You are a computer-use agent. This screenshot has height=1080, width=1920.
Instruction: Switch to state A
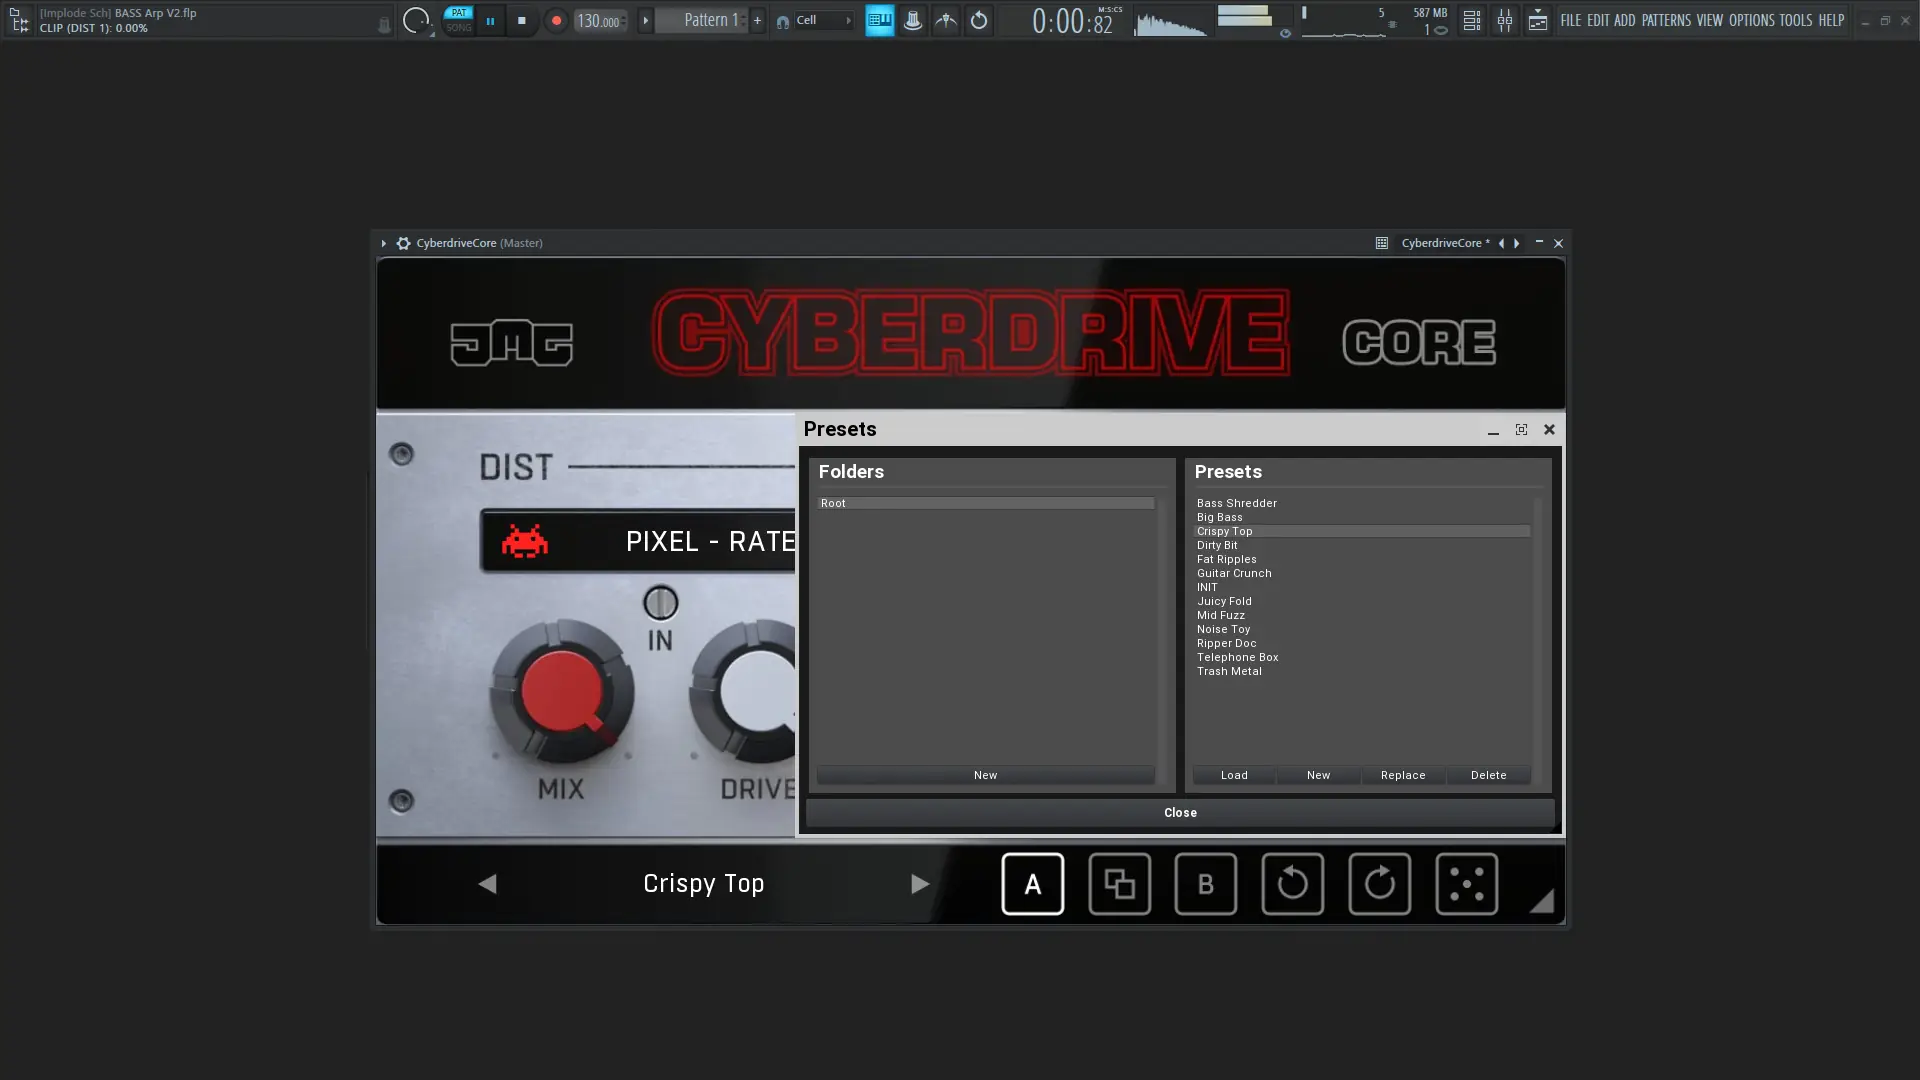(1032, 884)
